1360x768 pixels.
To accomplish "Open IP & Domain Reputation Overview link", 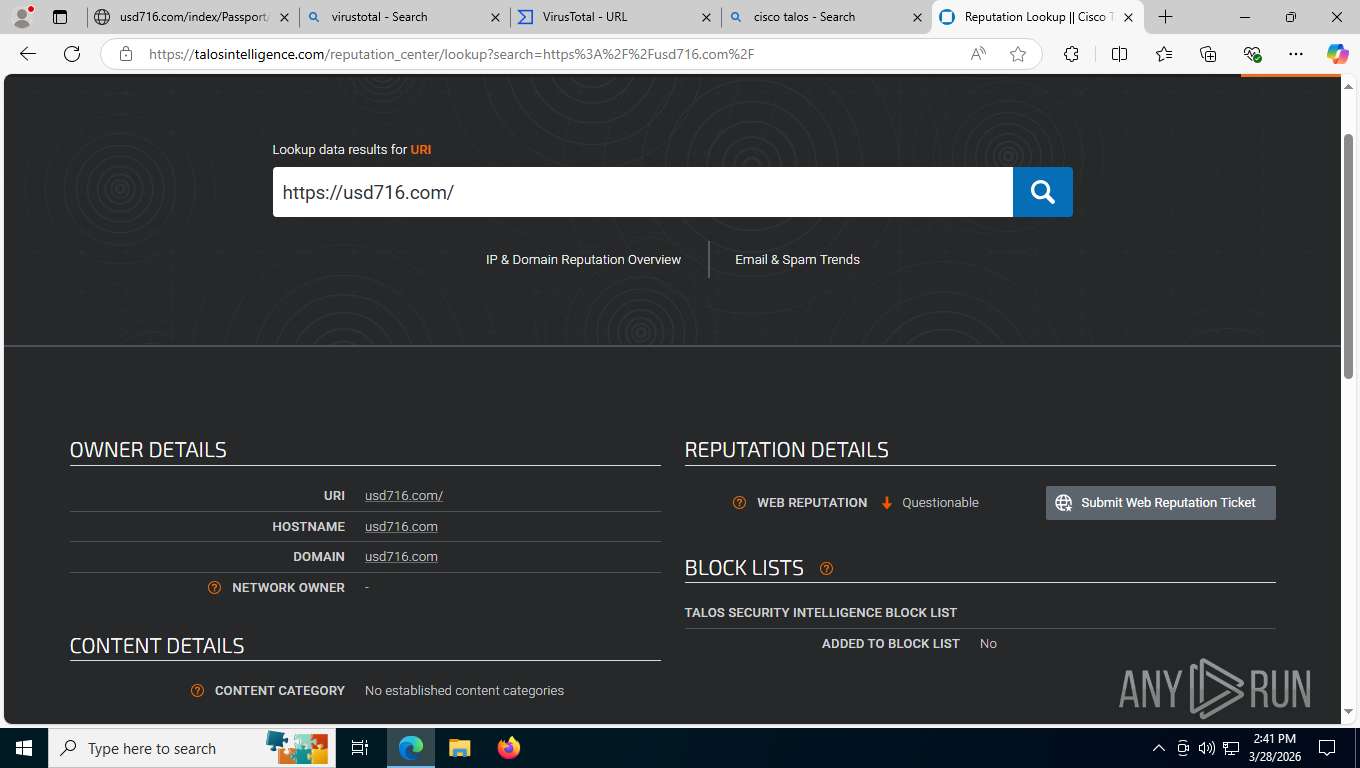I will pyautogui.click(x=583, y=260).
